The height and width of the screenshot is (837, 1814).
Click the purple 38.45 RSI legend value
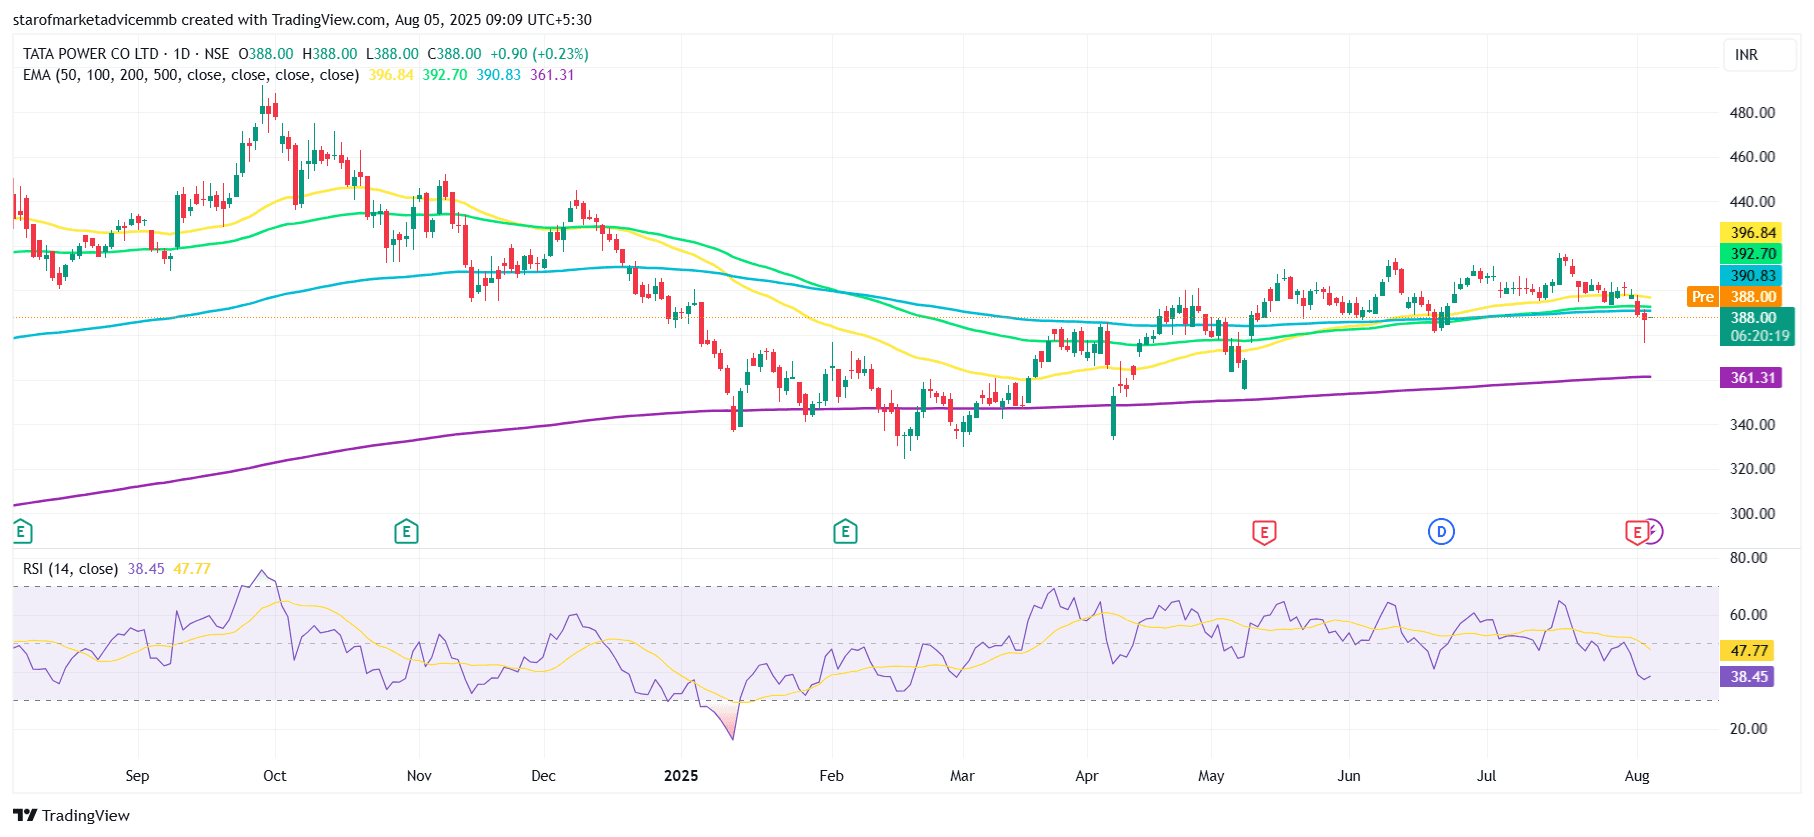coord(146,569)
